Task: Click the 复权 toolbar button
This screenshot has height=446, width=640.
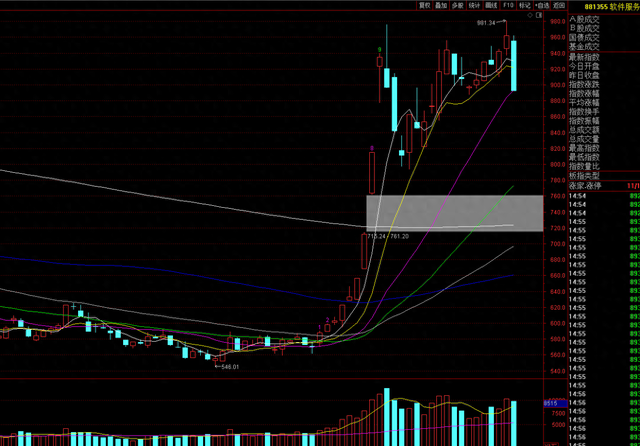Action: (424, 5)
